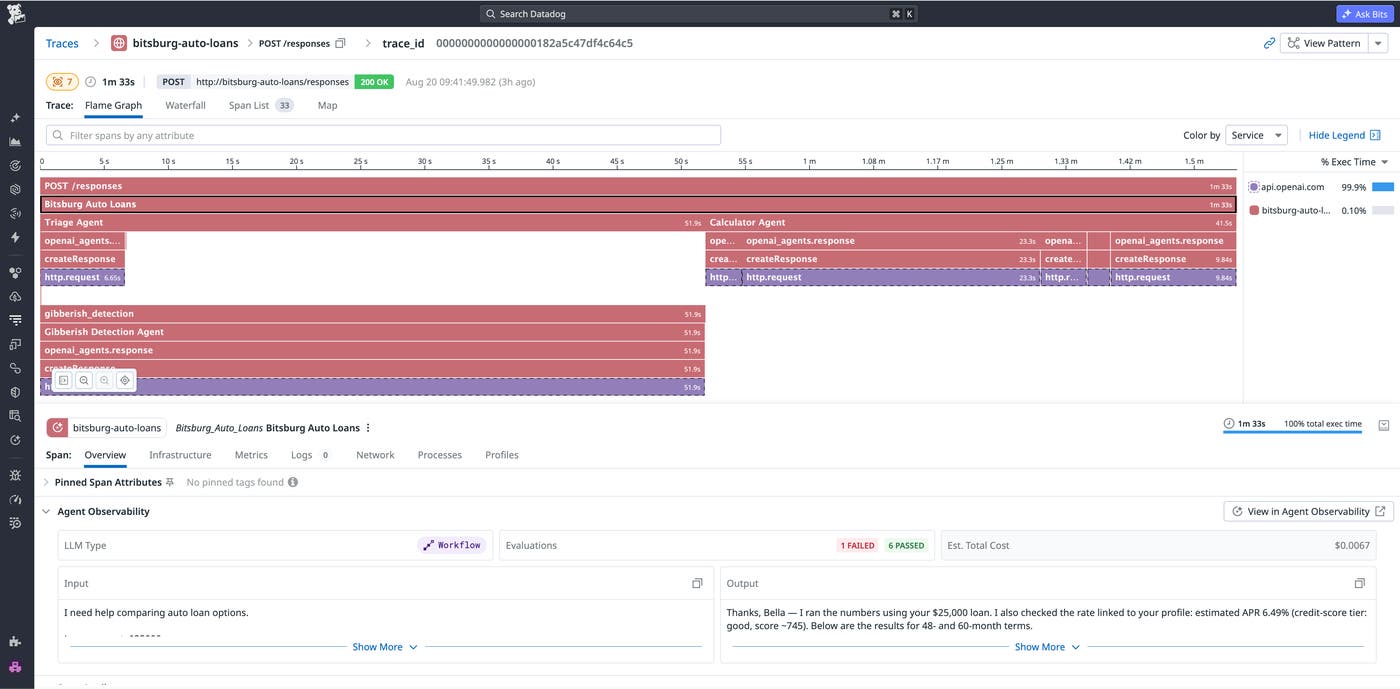The width and height of the screenshot is (1400, 689).
Task: Focus the Filter spans by any attribute field
Action: coord(383,135)
